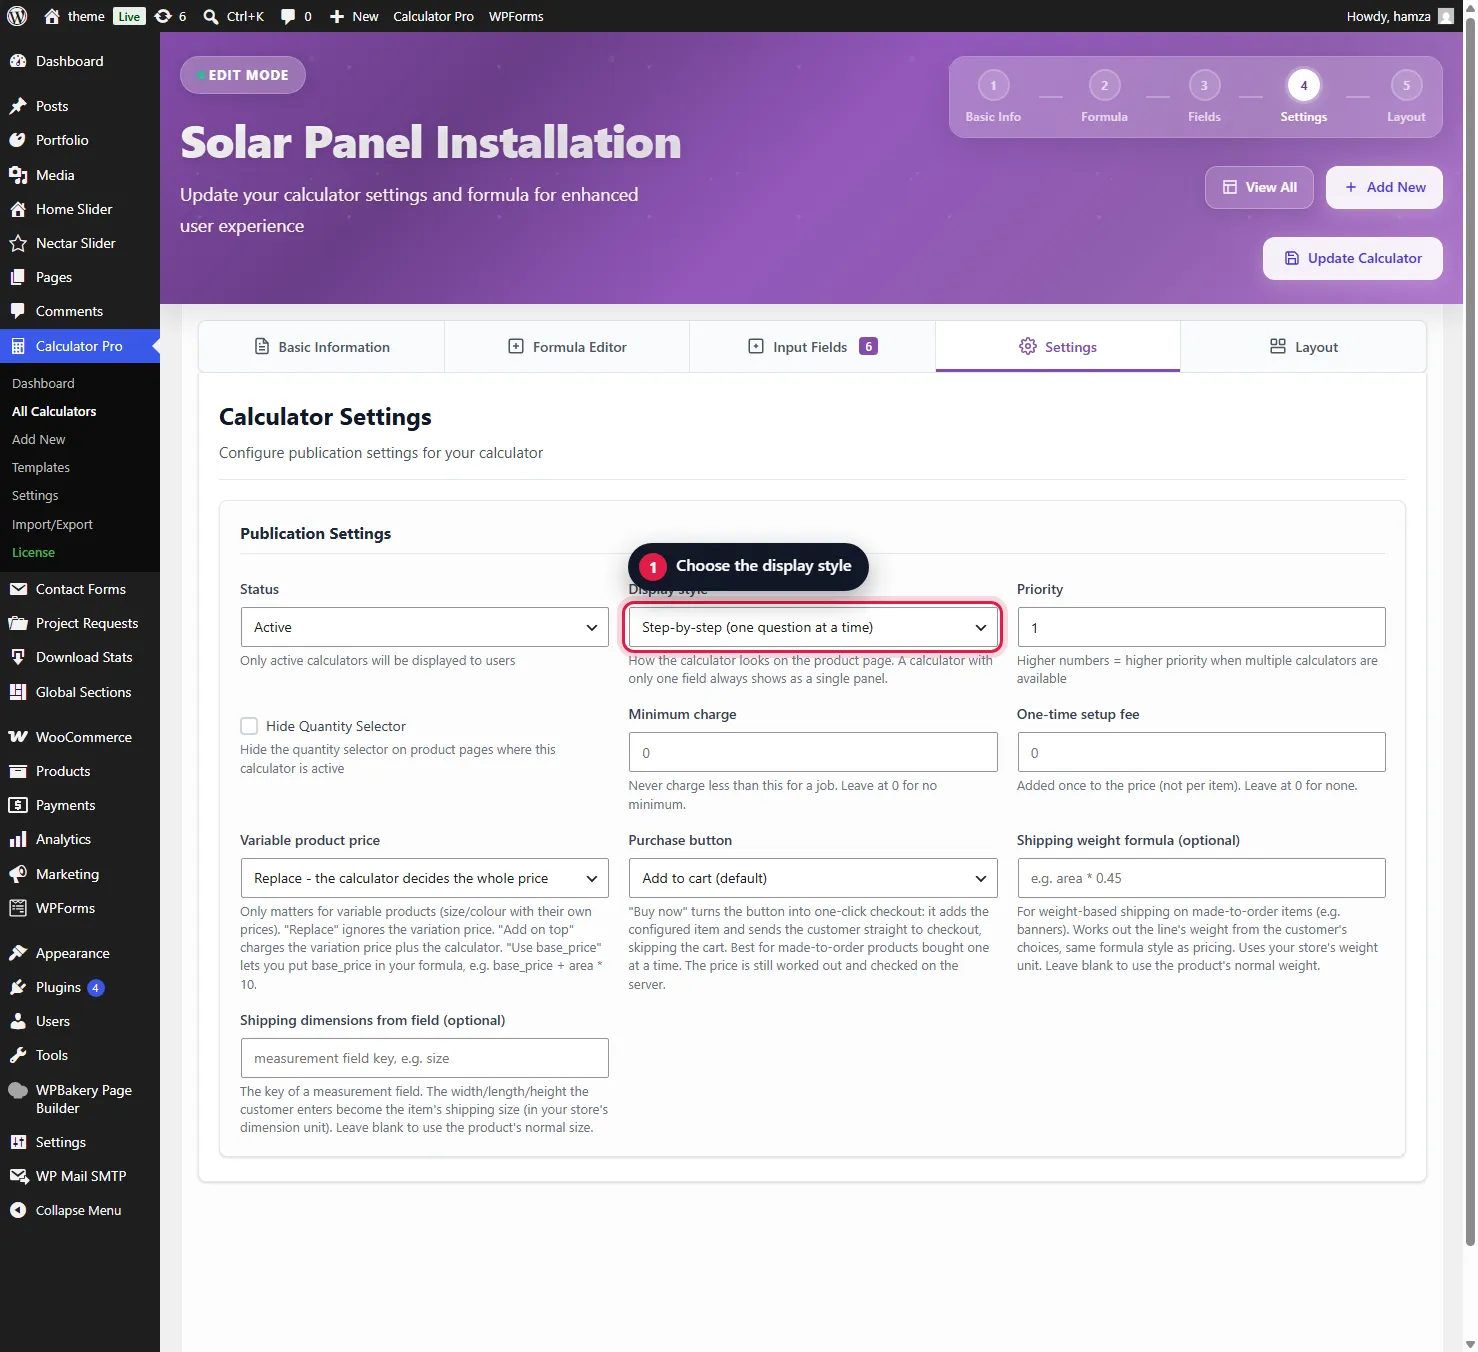Click the Nectar Slider star icon
This screenshot has height=1352, width=1478.
click(x=18, y=243)
